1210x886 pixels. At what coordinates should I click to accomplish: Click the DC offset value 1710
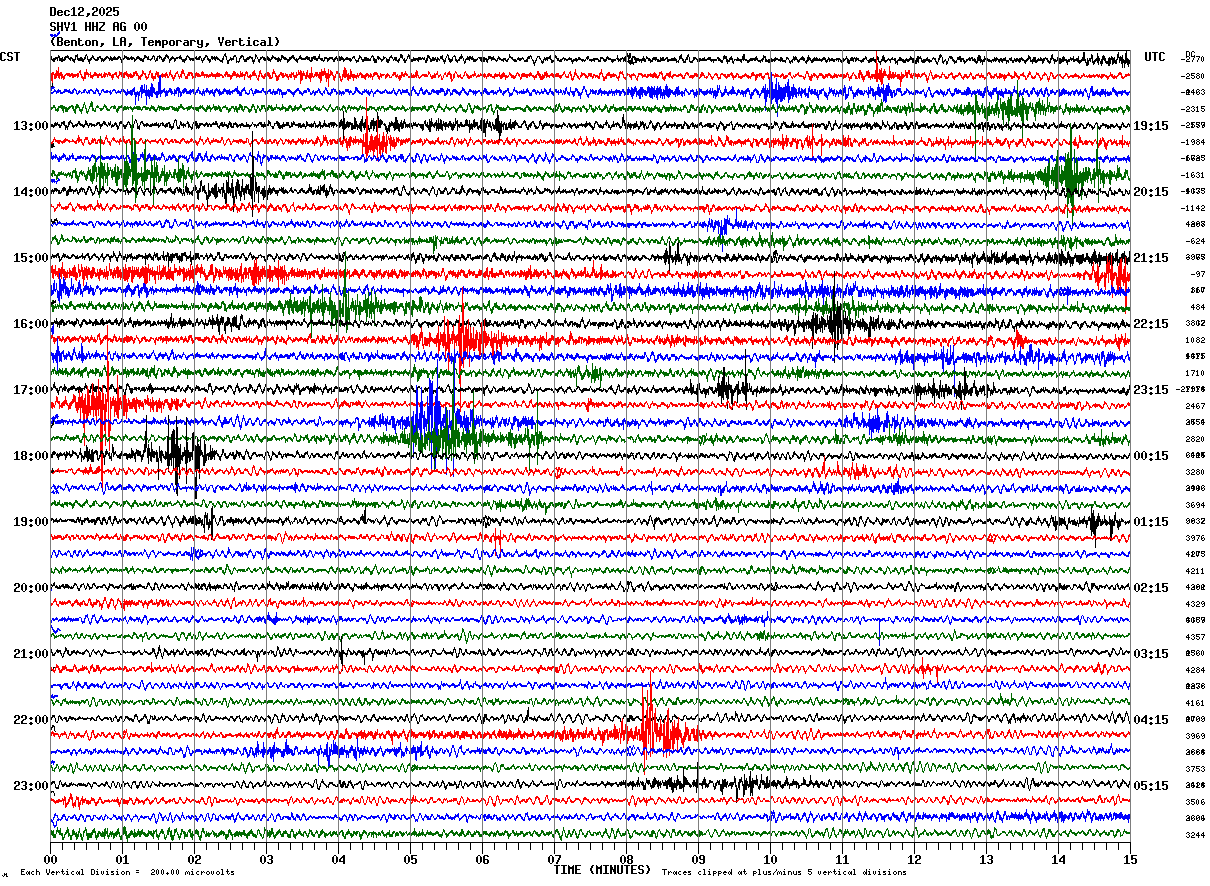[1195, 373]
